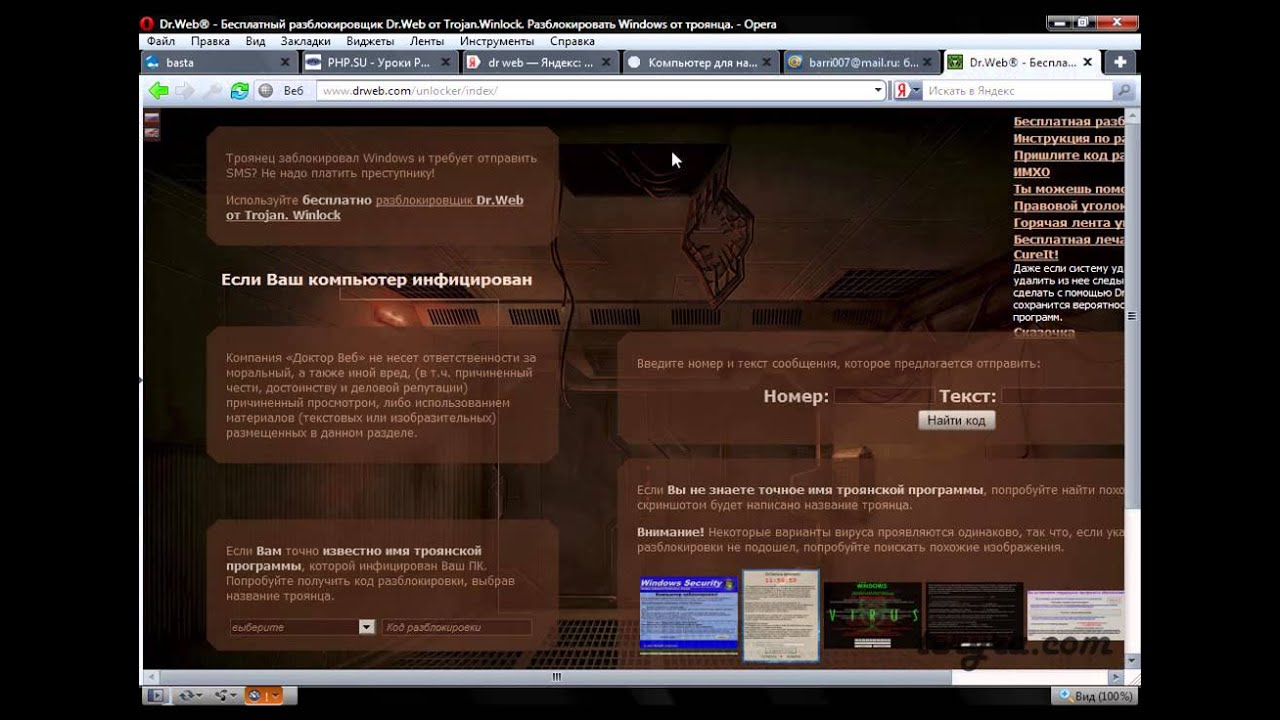Close the PHP.SU tab
This screenshot has height=720, width=1280.
(x=445, y=62)
